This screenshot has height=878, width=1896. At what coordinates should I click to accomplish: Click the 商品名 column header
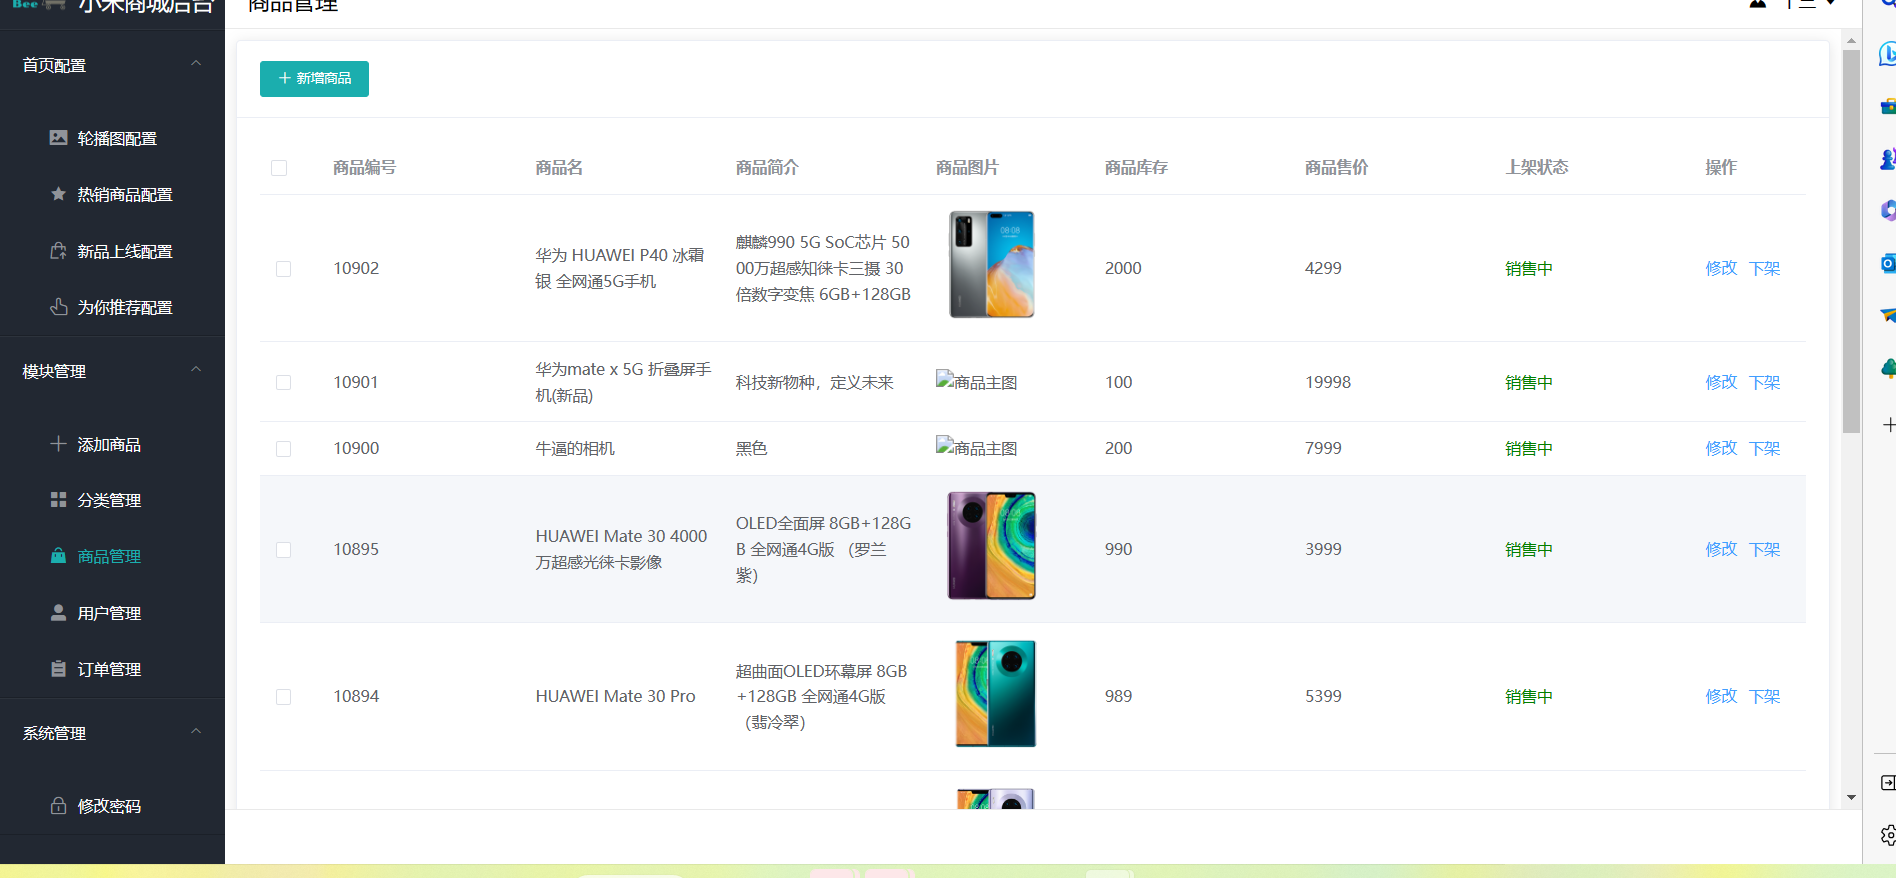pos(559,168)
